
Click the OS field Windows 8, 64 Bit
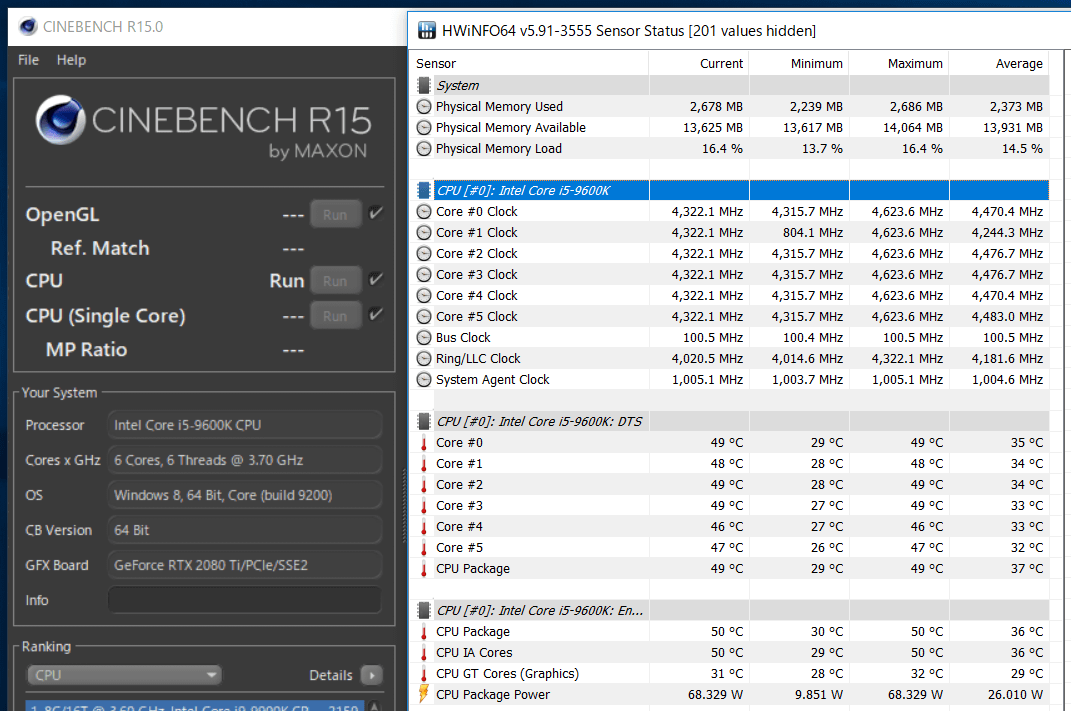pos(245,495)
